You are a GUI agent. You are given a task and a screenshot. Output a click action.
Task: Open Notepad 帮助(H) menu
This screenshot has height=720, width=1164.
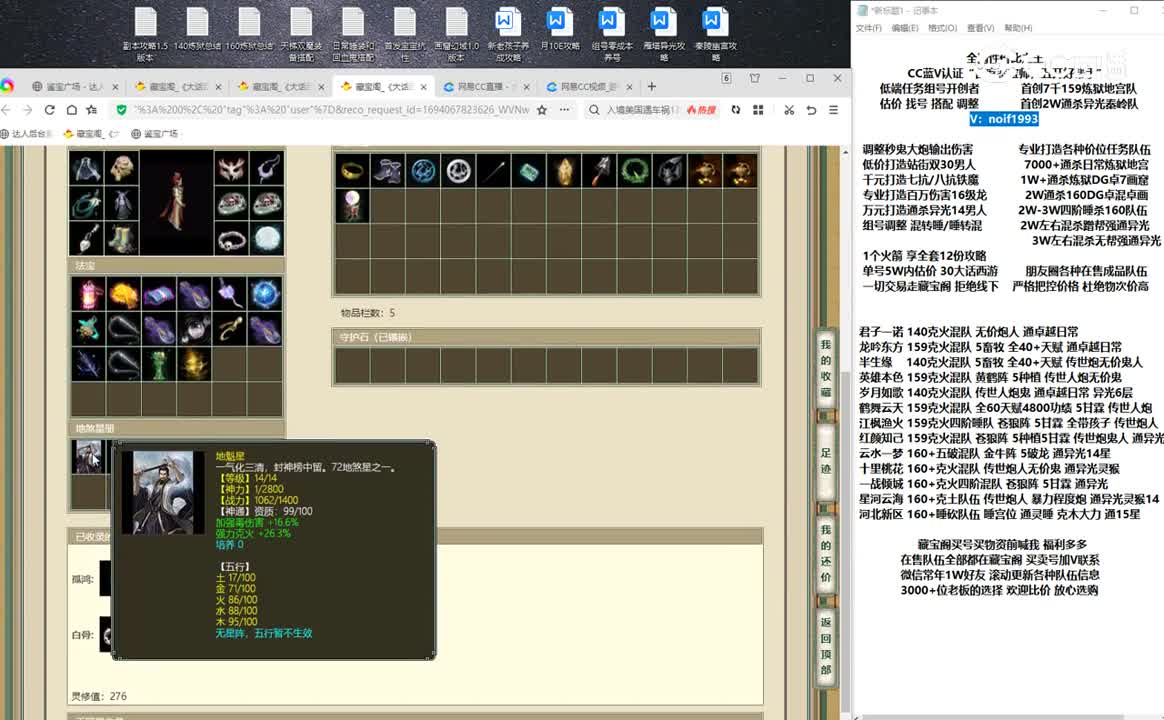(x=1018, y=28)
